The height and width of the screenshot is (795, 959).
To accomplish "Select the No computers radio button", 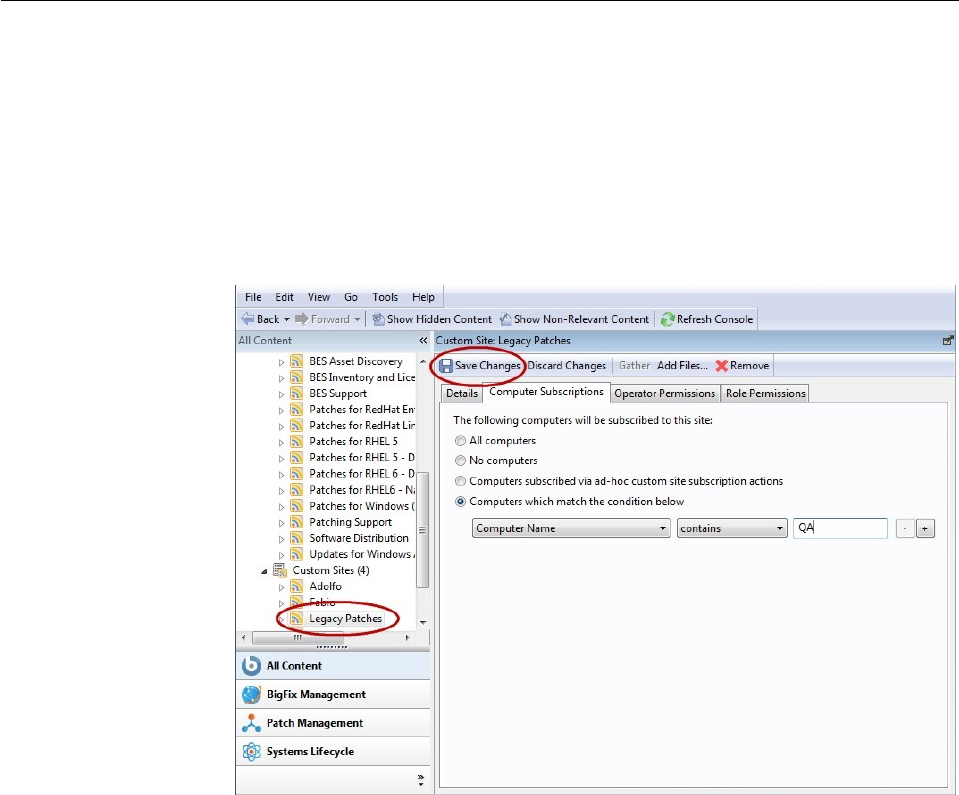I will (461, 461).
